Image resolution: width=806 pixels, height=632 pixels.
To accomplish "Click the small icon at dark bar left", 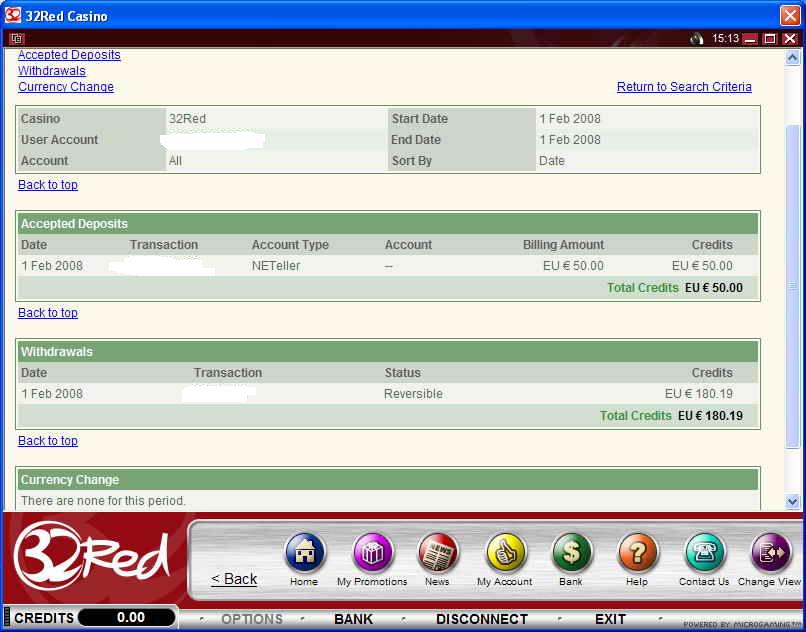I will pyautogui.click(x=17, y=39).
